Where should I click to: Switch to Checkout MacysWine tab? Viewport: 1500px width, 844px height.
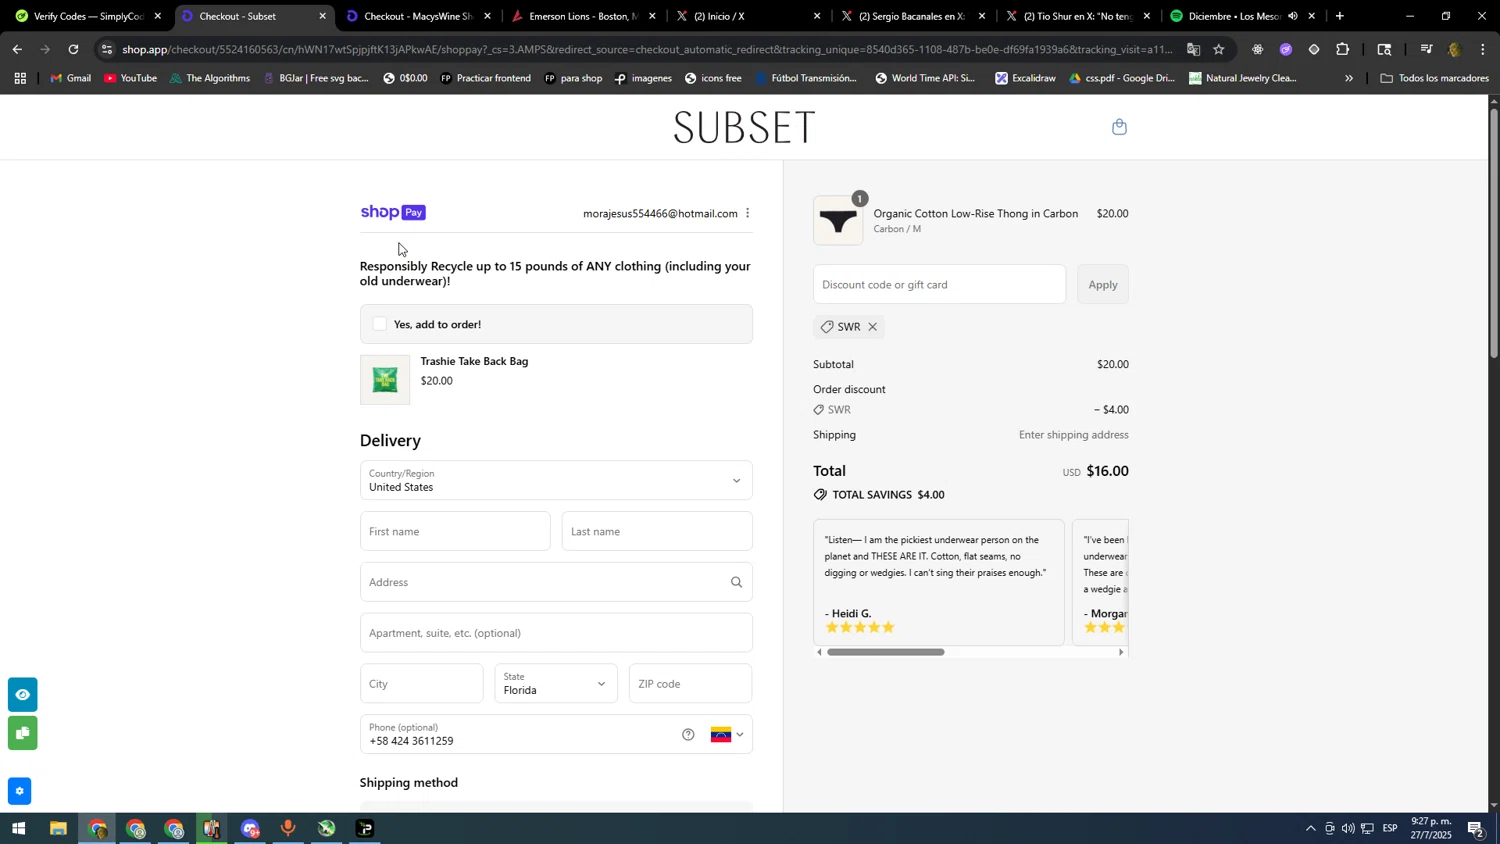point(418,16)
